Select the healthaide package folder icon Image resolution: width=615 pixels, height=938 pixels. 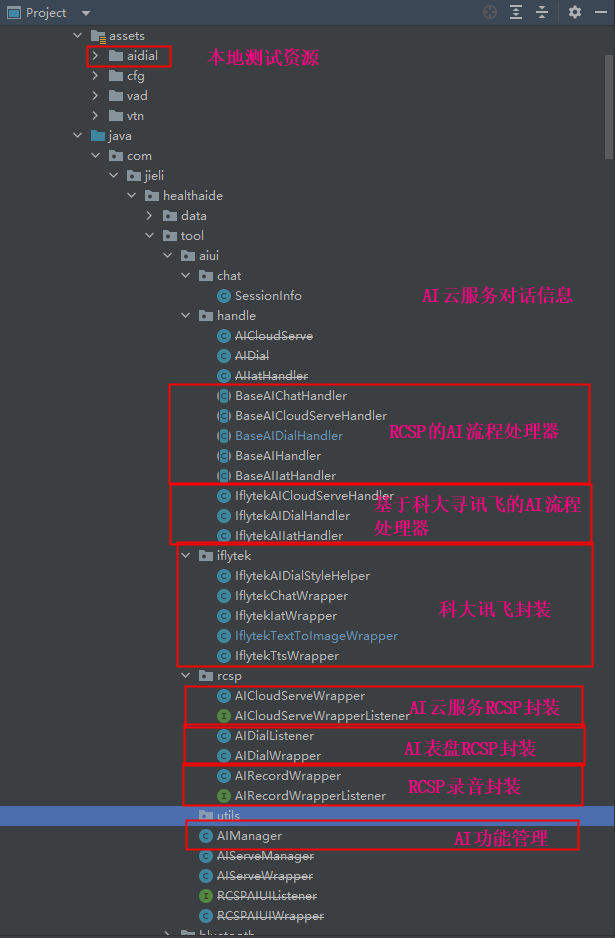click(x=153, y=196)
